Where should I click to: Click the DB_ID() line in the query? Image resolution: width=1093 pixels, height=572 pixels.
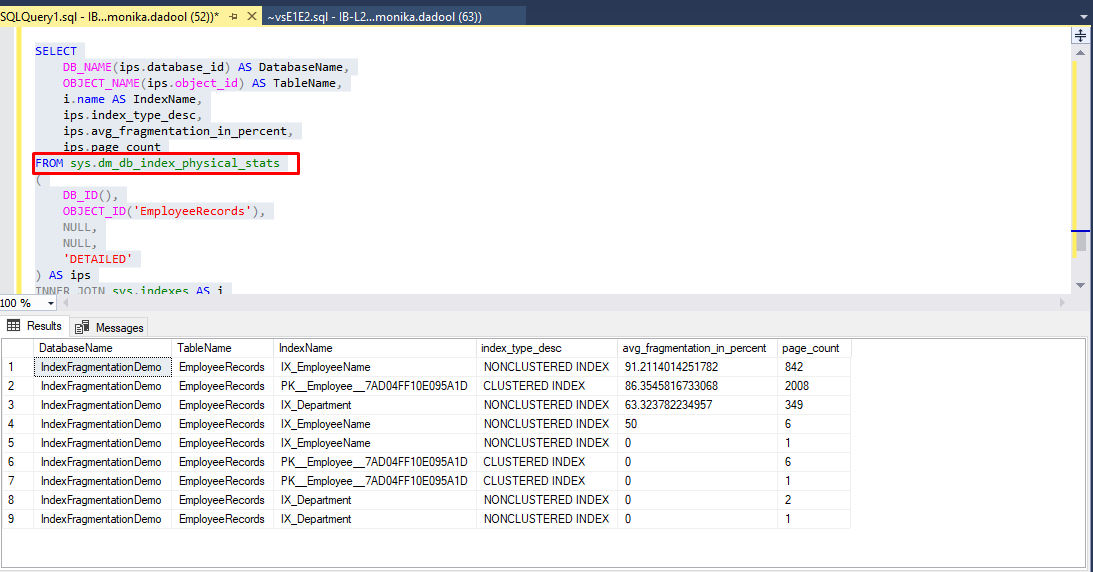tap(91, 195)
